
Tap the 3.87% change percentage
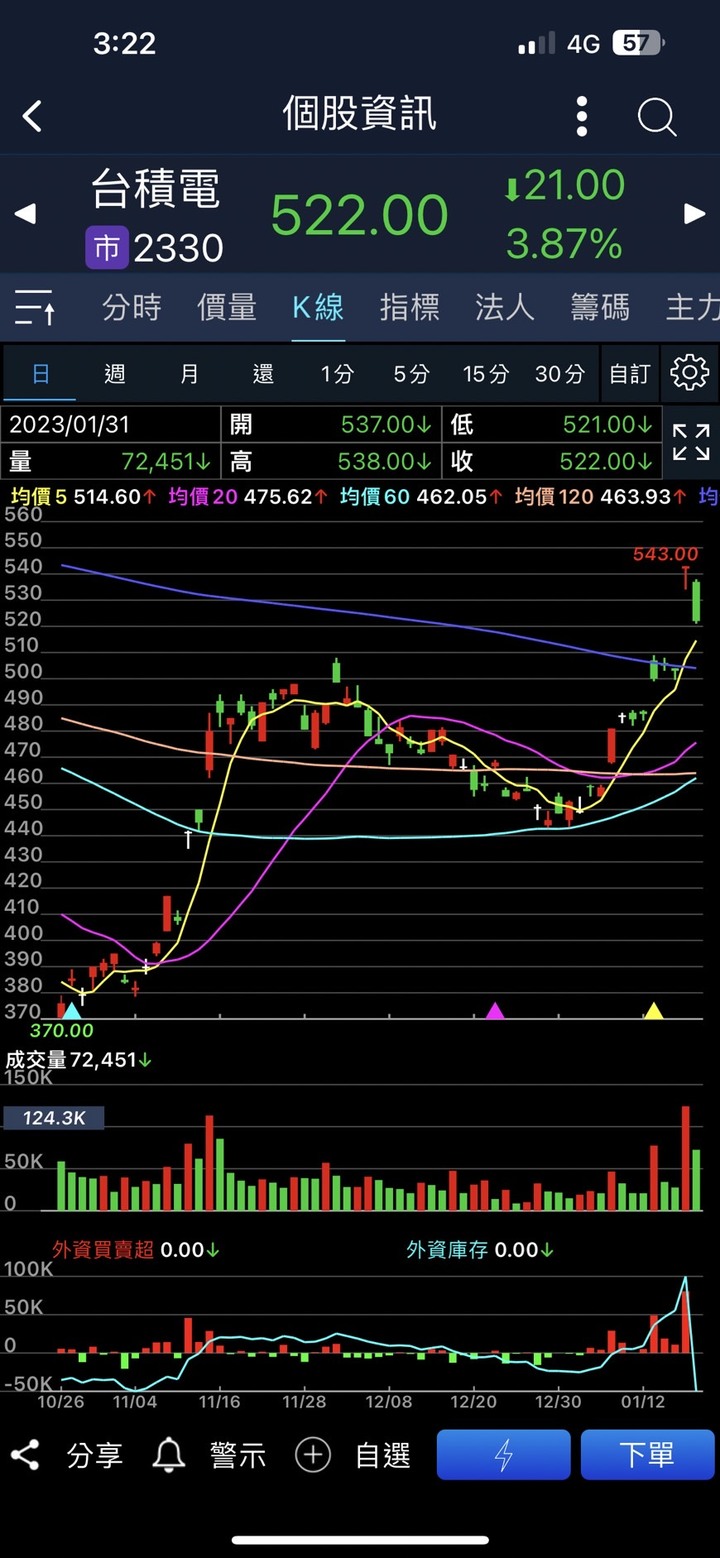pos(564,243)
